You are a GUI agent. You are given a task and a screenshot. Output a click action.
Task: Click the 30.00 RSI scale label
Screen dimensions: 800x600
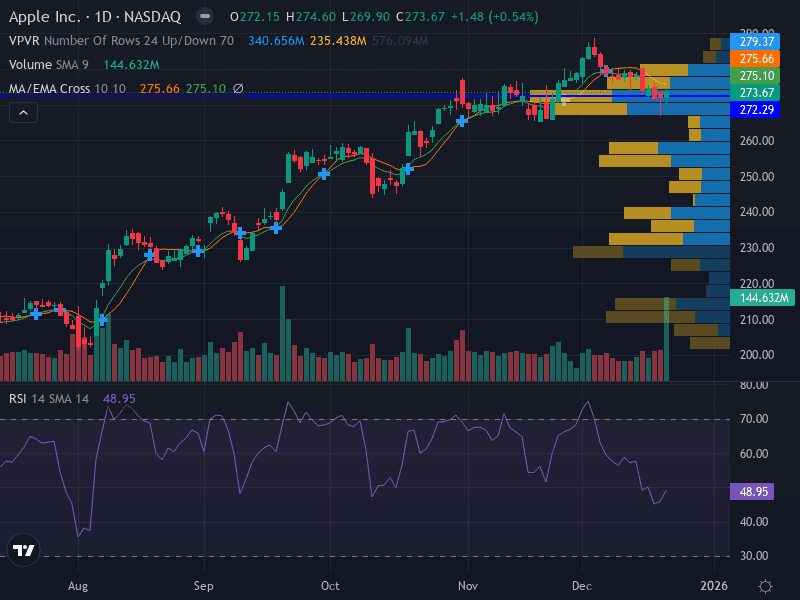(x=754, y=556)
